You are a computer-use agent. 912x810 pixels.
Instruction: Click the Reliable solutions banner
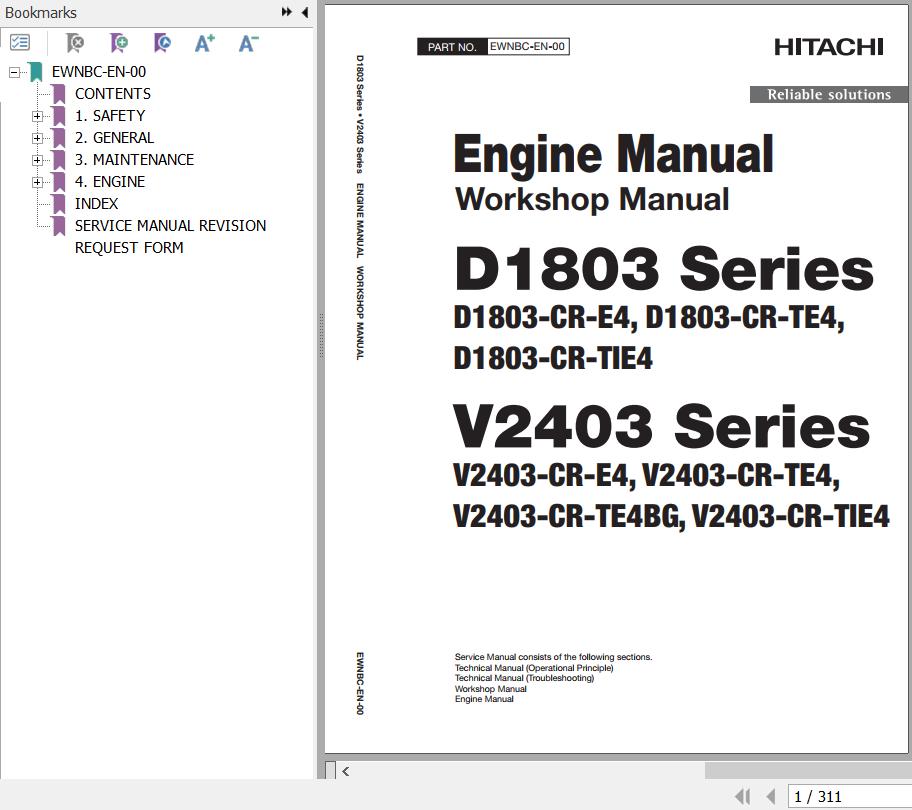(x=829, y=94)
